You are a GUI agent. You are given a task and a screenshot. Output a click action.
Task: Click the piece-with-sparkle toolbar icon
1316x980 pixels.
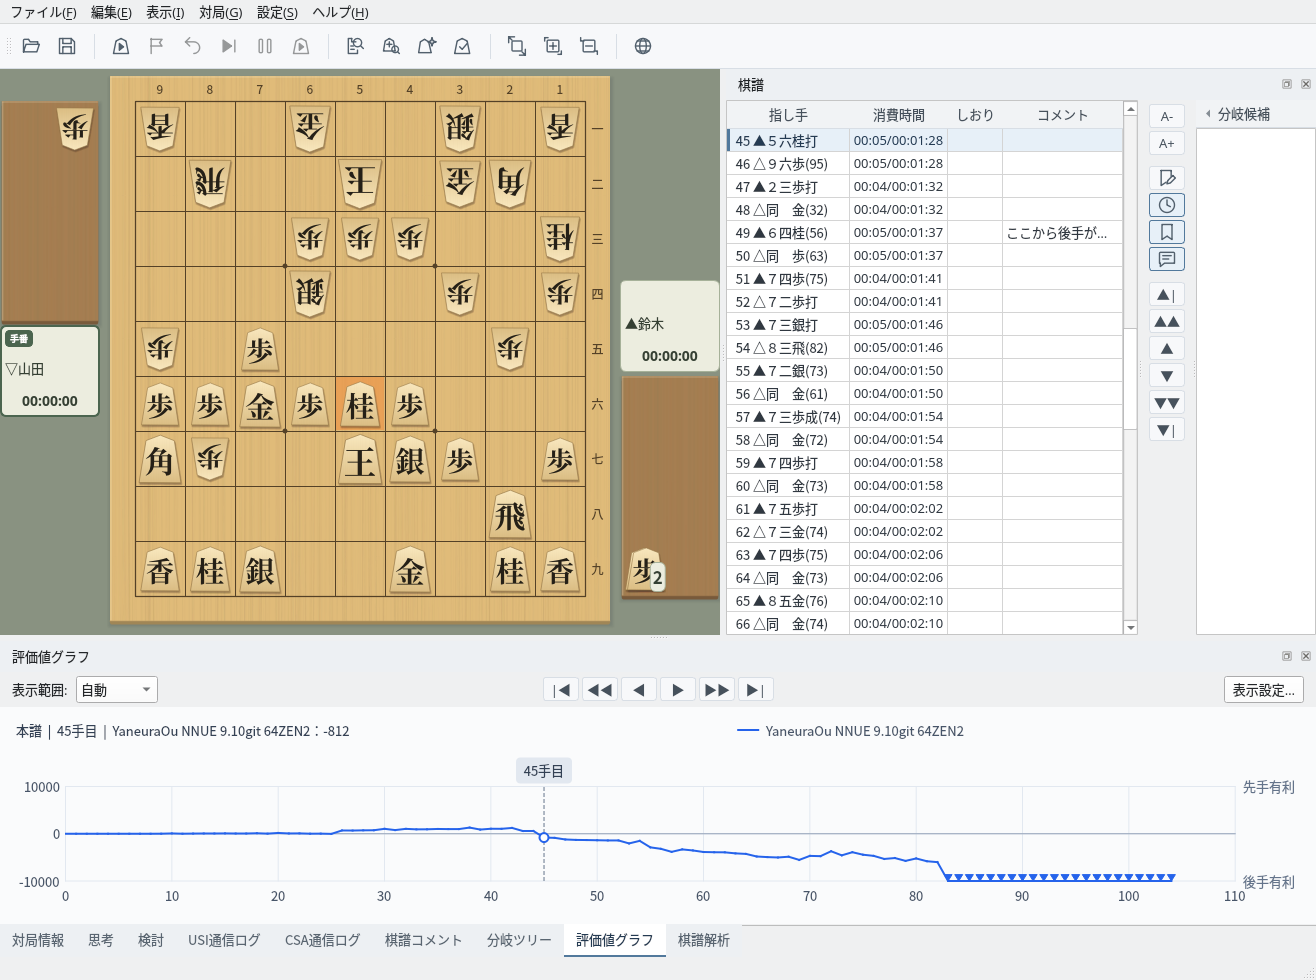pyautogui.click(x=427, y=46)
